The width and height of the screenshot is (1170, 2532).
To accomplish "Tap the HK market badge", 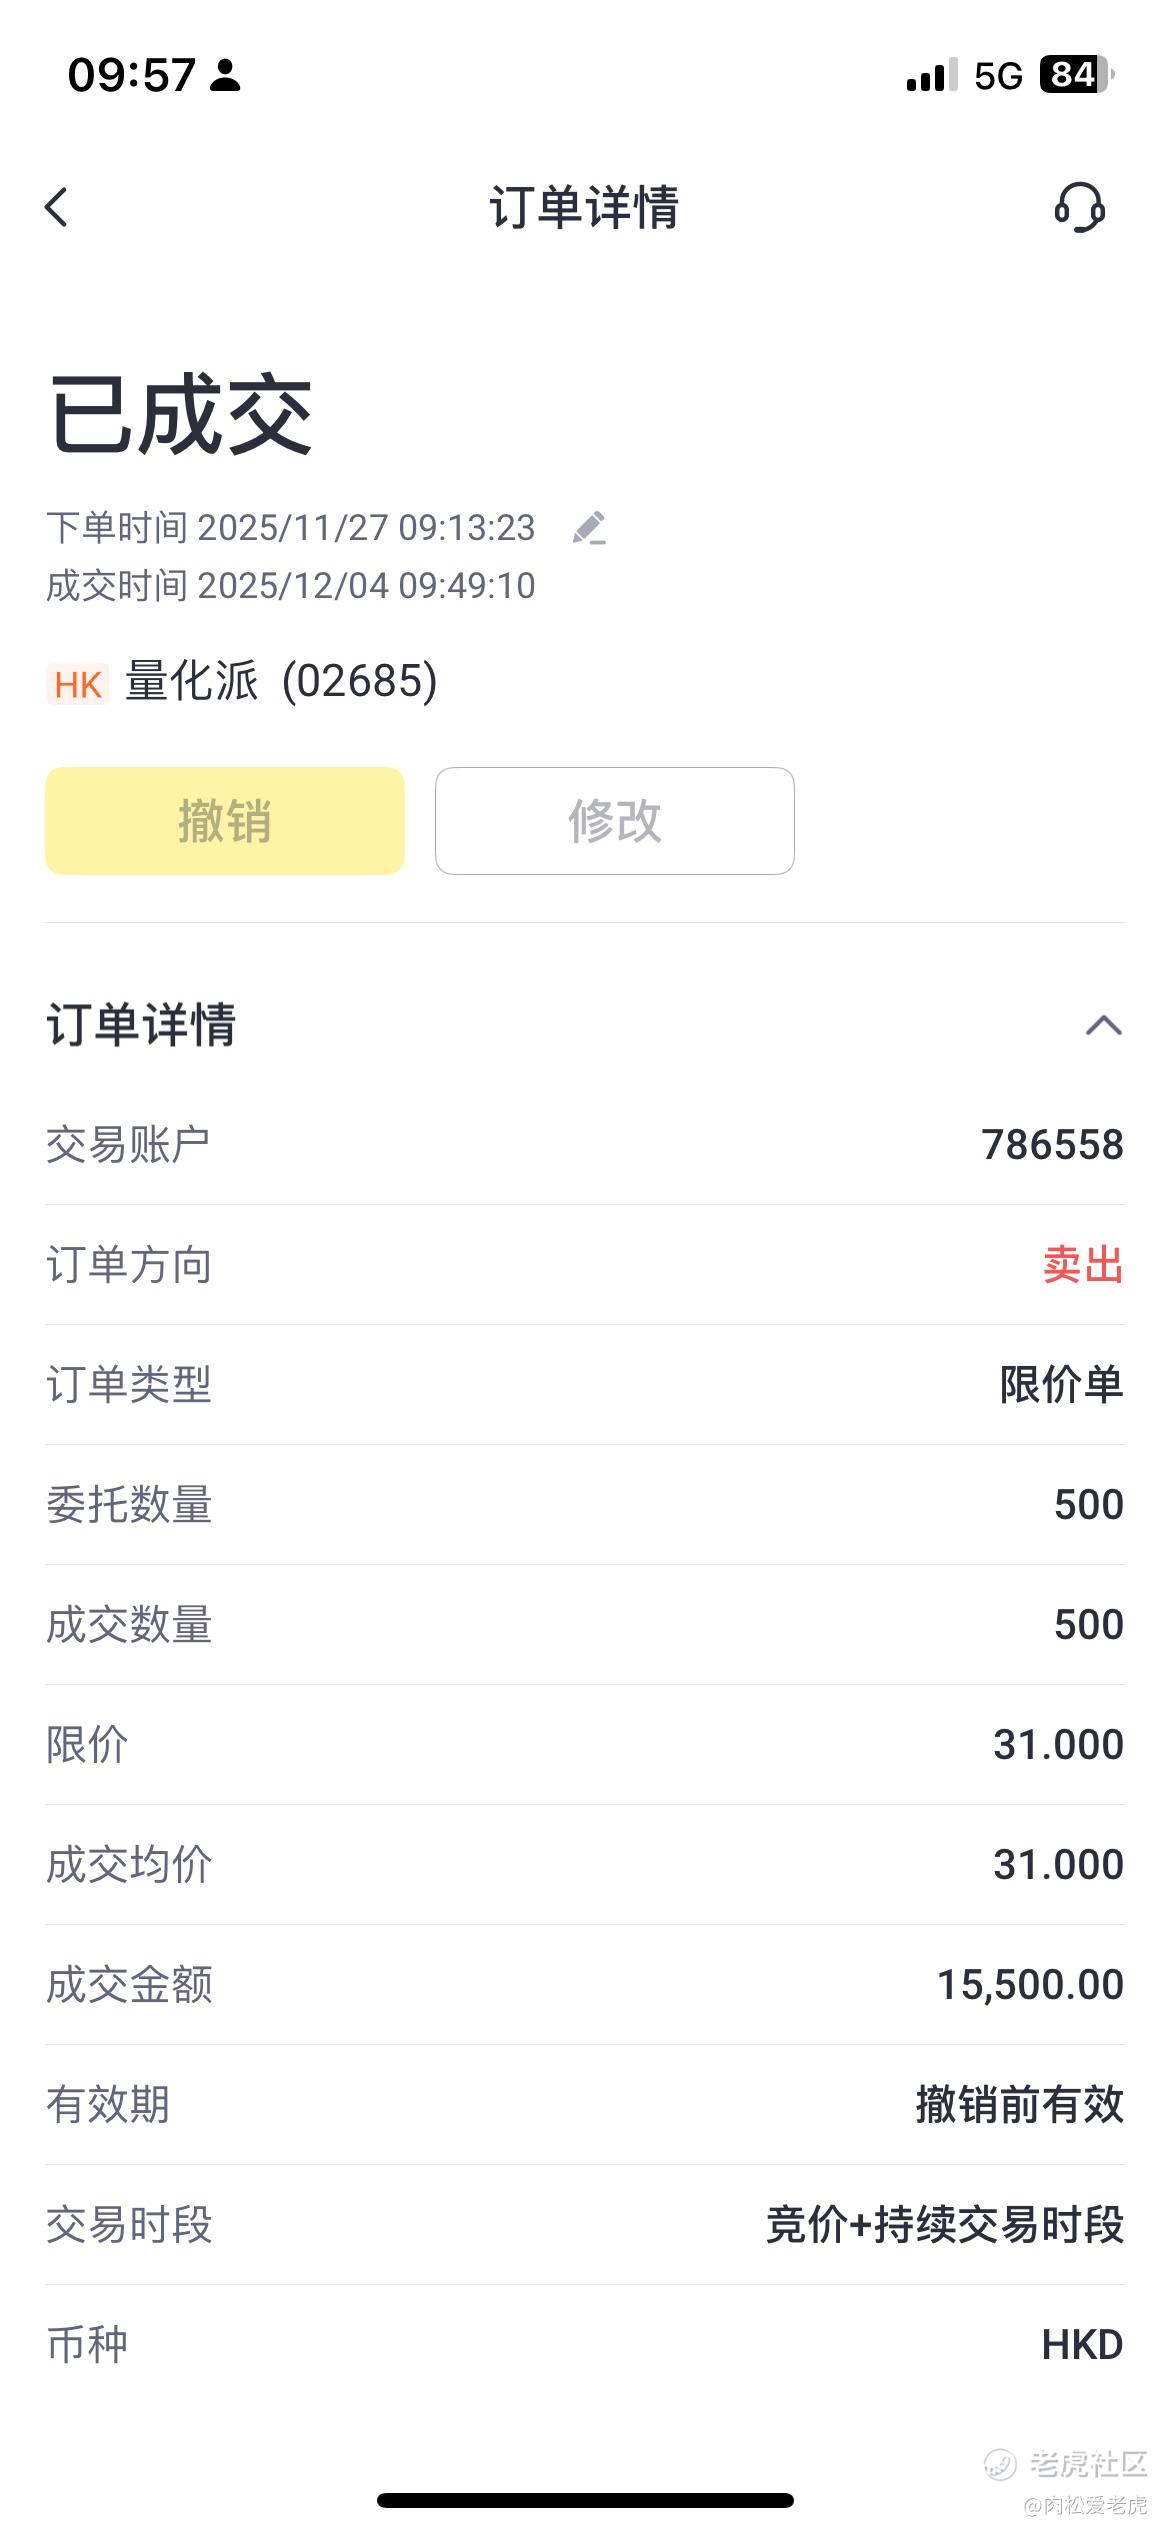I will [x=78, y=684].
